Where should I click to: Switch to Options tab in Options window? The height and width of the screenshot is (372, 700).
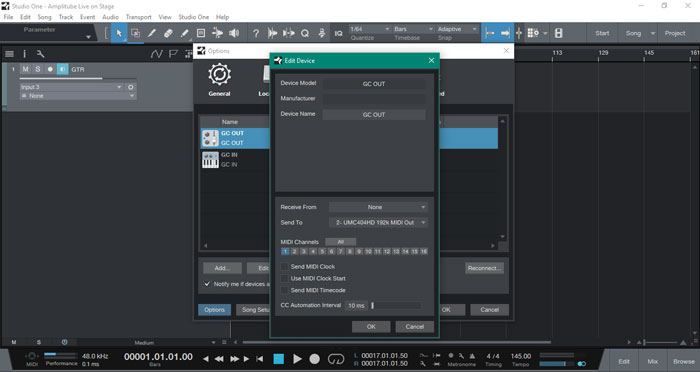(214, 309)
